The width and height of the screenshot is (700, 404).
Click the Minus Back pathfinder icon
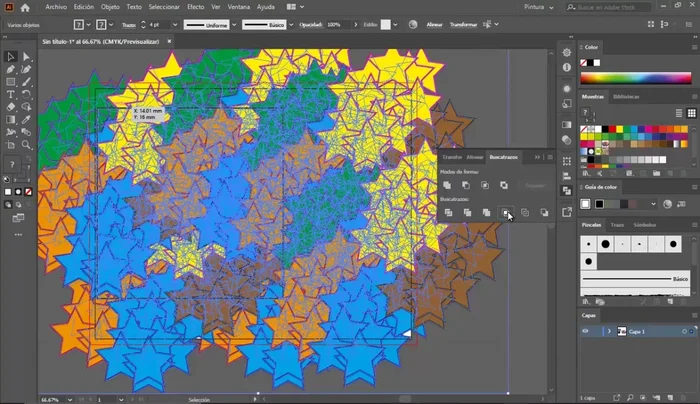544,212
